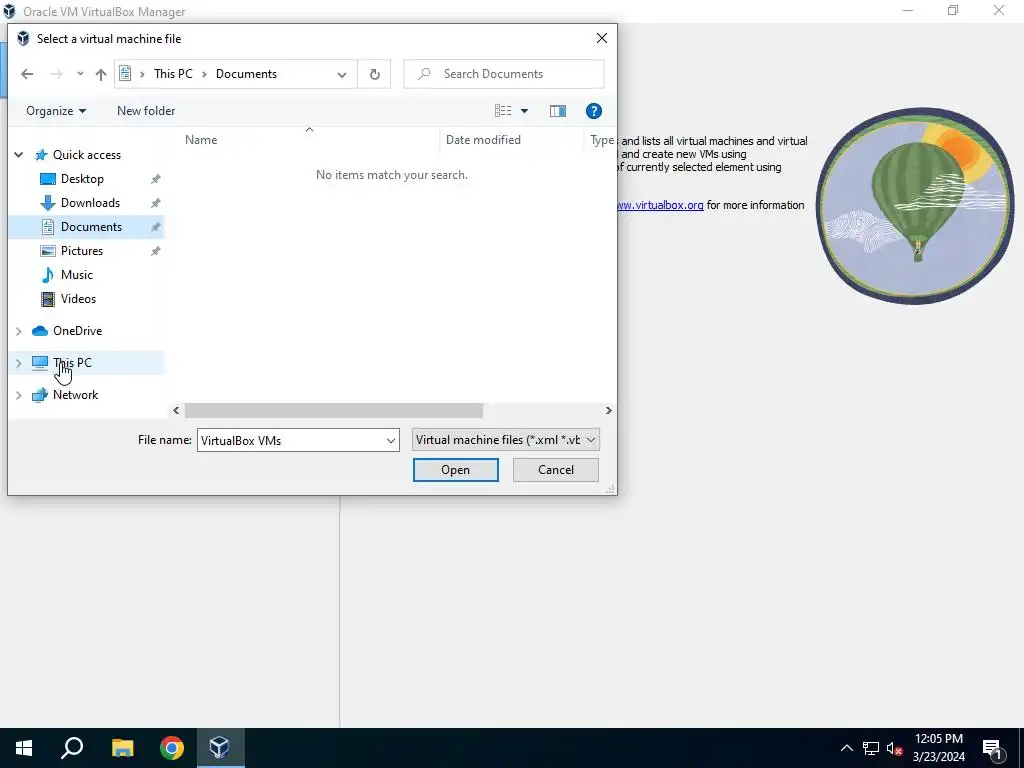This screenshot has height=768, width=1024.
Task: Open the Organize menu
Action: pos(56,111)
